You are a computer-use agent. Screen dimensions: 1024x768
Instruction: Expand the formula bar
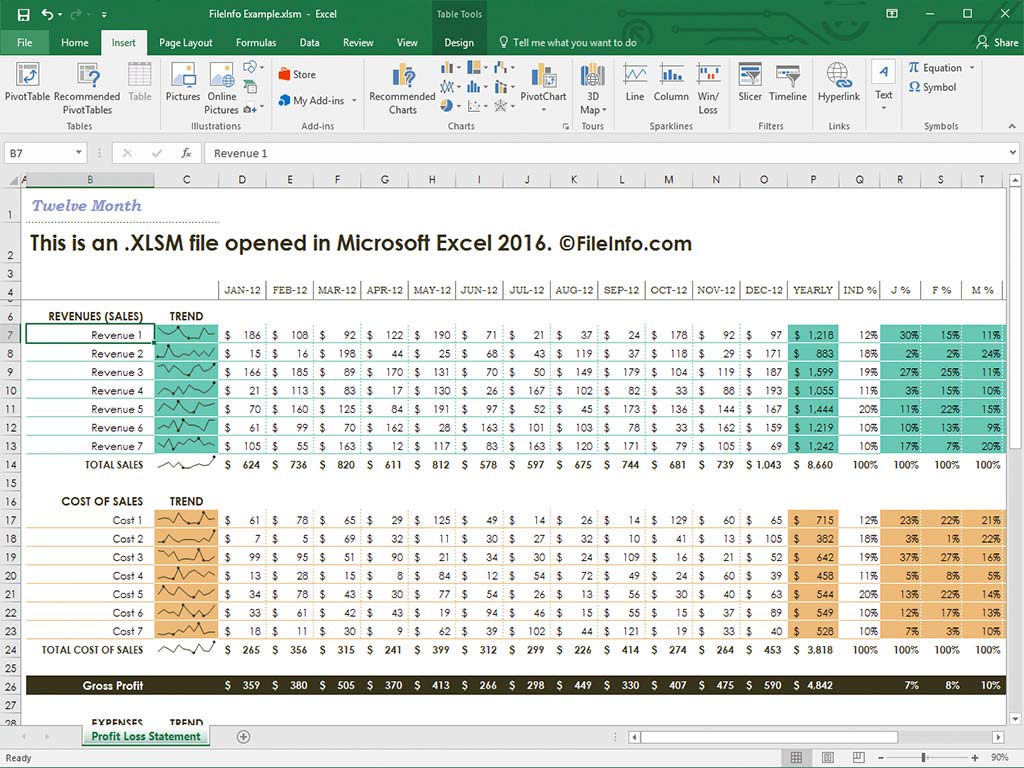click(1012, 153)
